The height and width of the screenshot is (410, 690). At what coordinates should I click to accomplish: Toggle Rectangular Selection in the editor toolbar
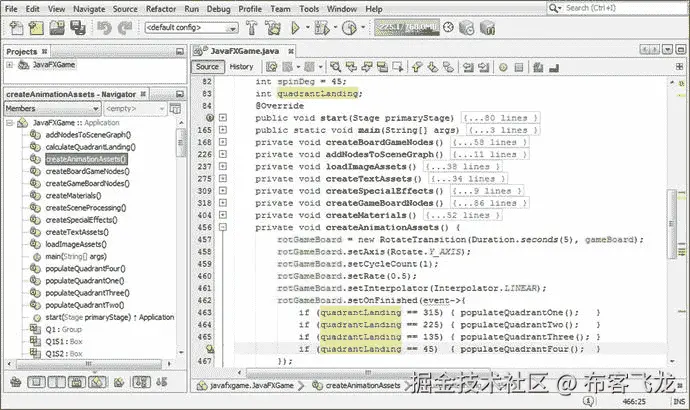pyautogui.click(x=398, y=67)
